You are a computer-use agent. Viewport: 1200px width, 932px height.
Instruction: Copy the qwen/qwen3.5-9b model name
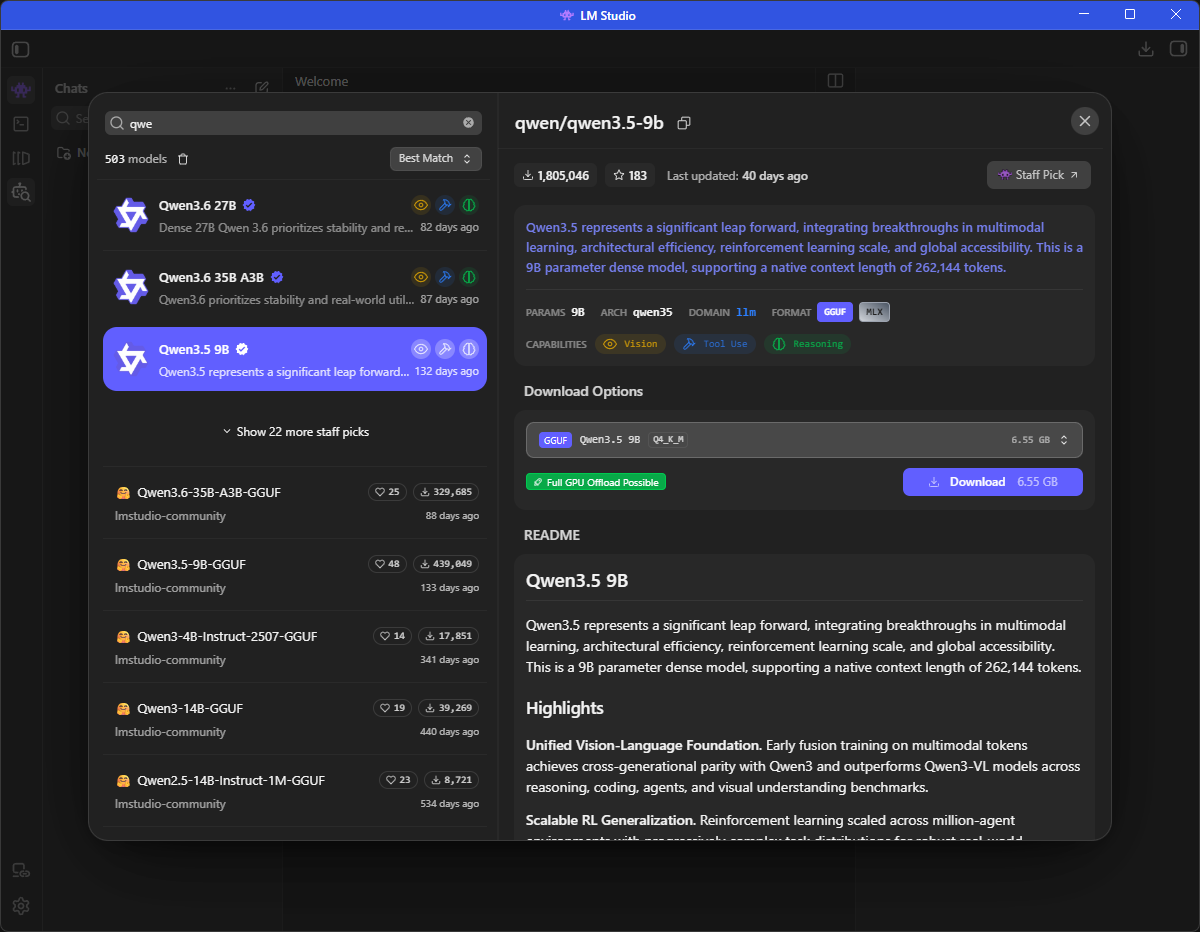[684, 123]
